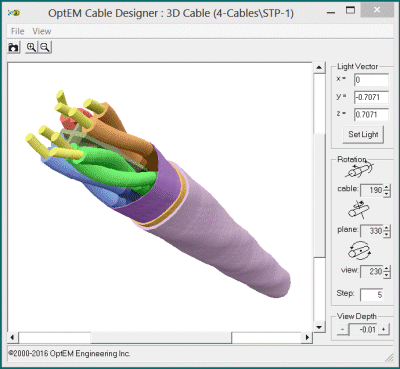Click the OptEM app icon in title bar
Viewport: 400px width, 369px height.
14,13
